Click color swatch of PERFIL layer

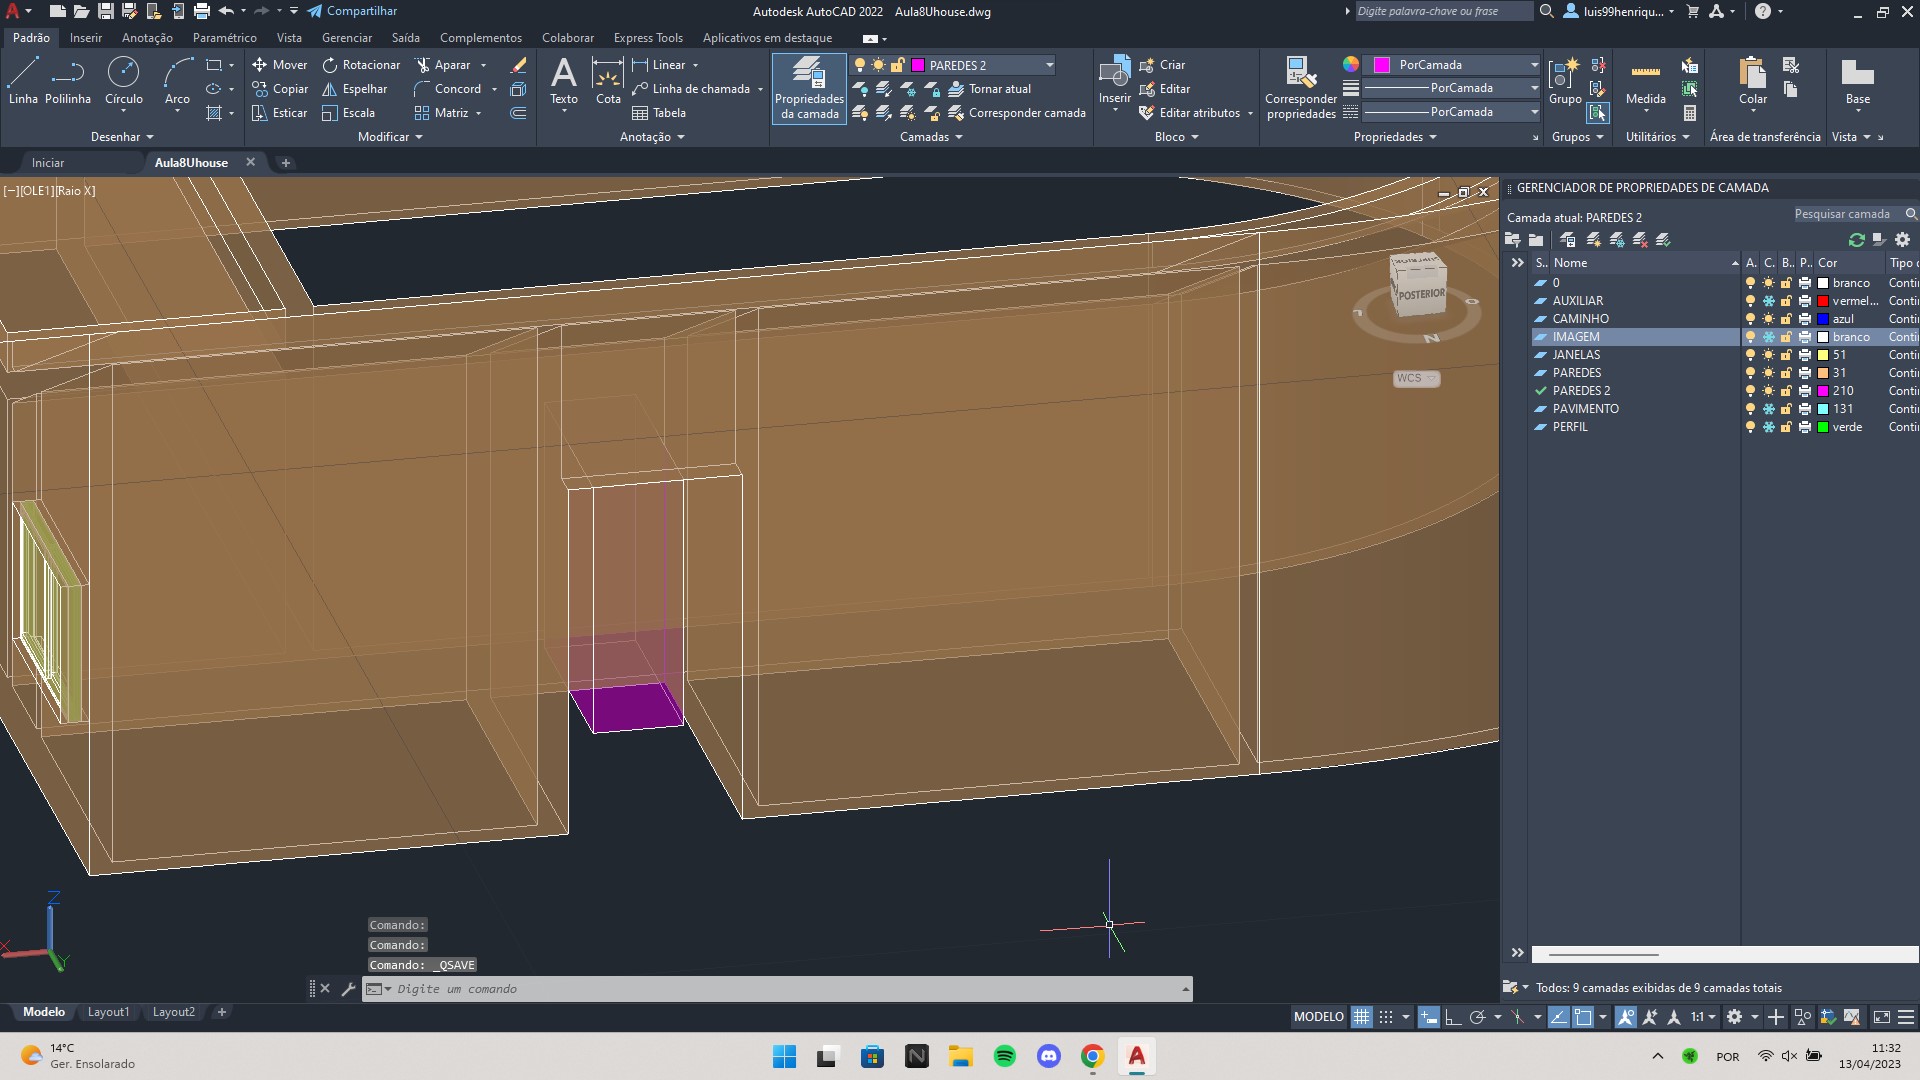click(1823, 427)
